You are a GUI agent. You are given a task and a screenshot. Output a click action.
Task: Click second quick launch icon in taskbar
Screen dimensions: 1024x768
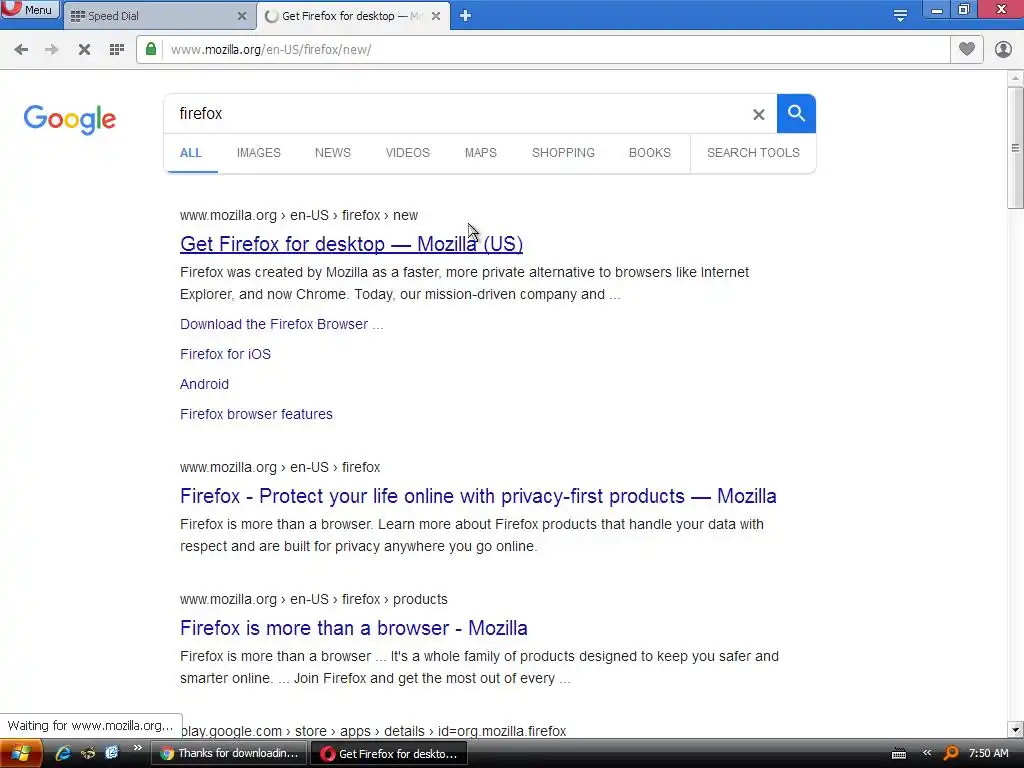pyautogui.click(x=88, y=753)
